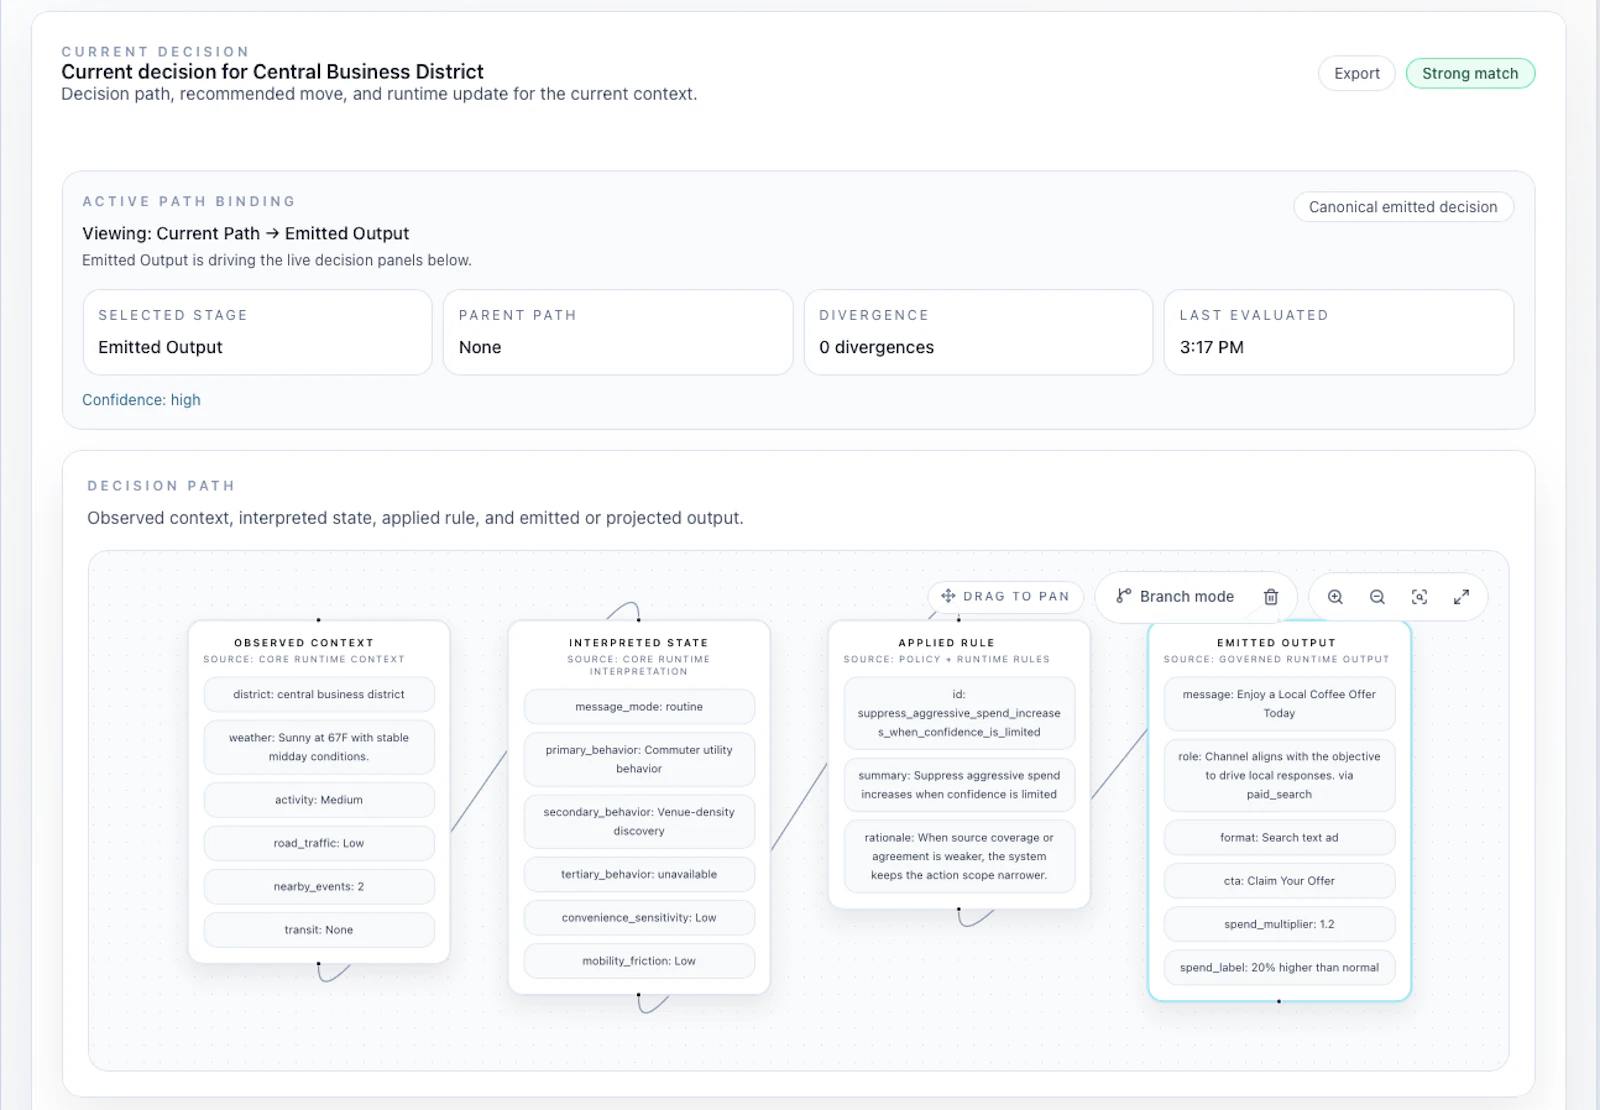The height and width of the screenshot is (1110, 1600).
Task: Click the Last Evaluated card
Action: [x=1338, y=332]
